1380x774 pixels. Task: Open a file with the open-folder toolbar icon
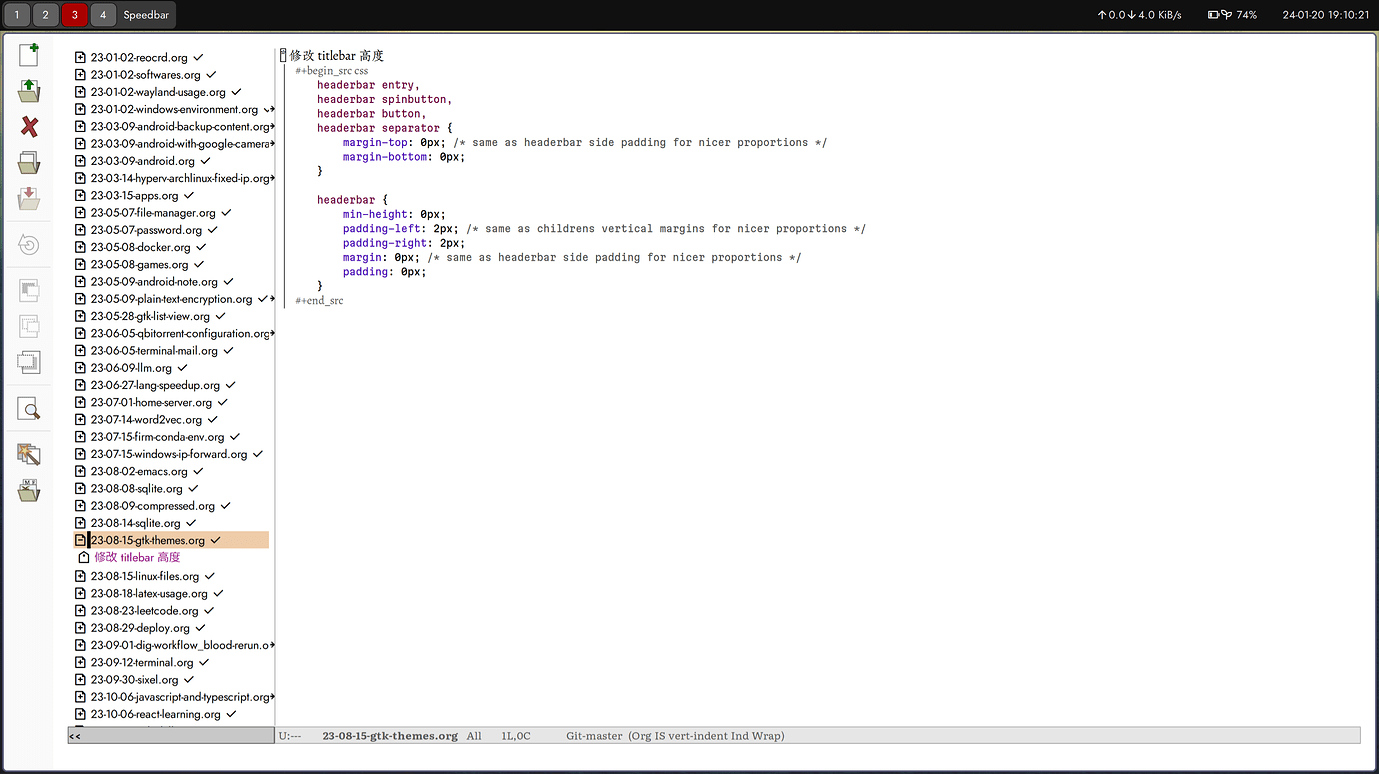pyautogui.click(x=28, y=91)
